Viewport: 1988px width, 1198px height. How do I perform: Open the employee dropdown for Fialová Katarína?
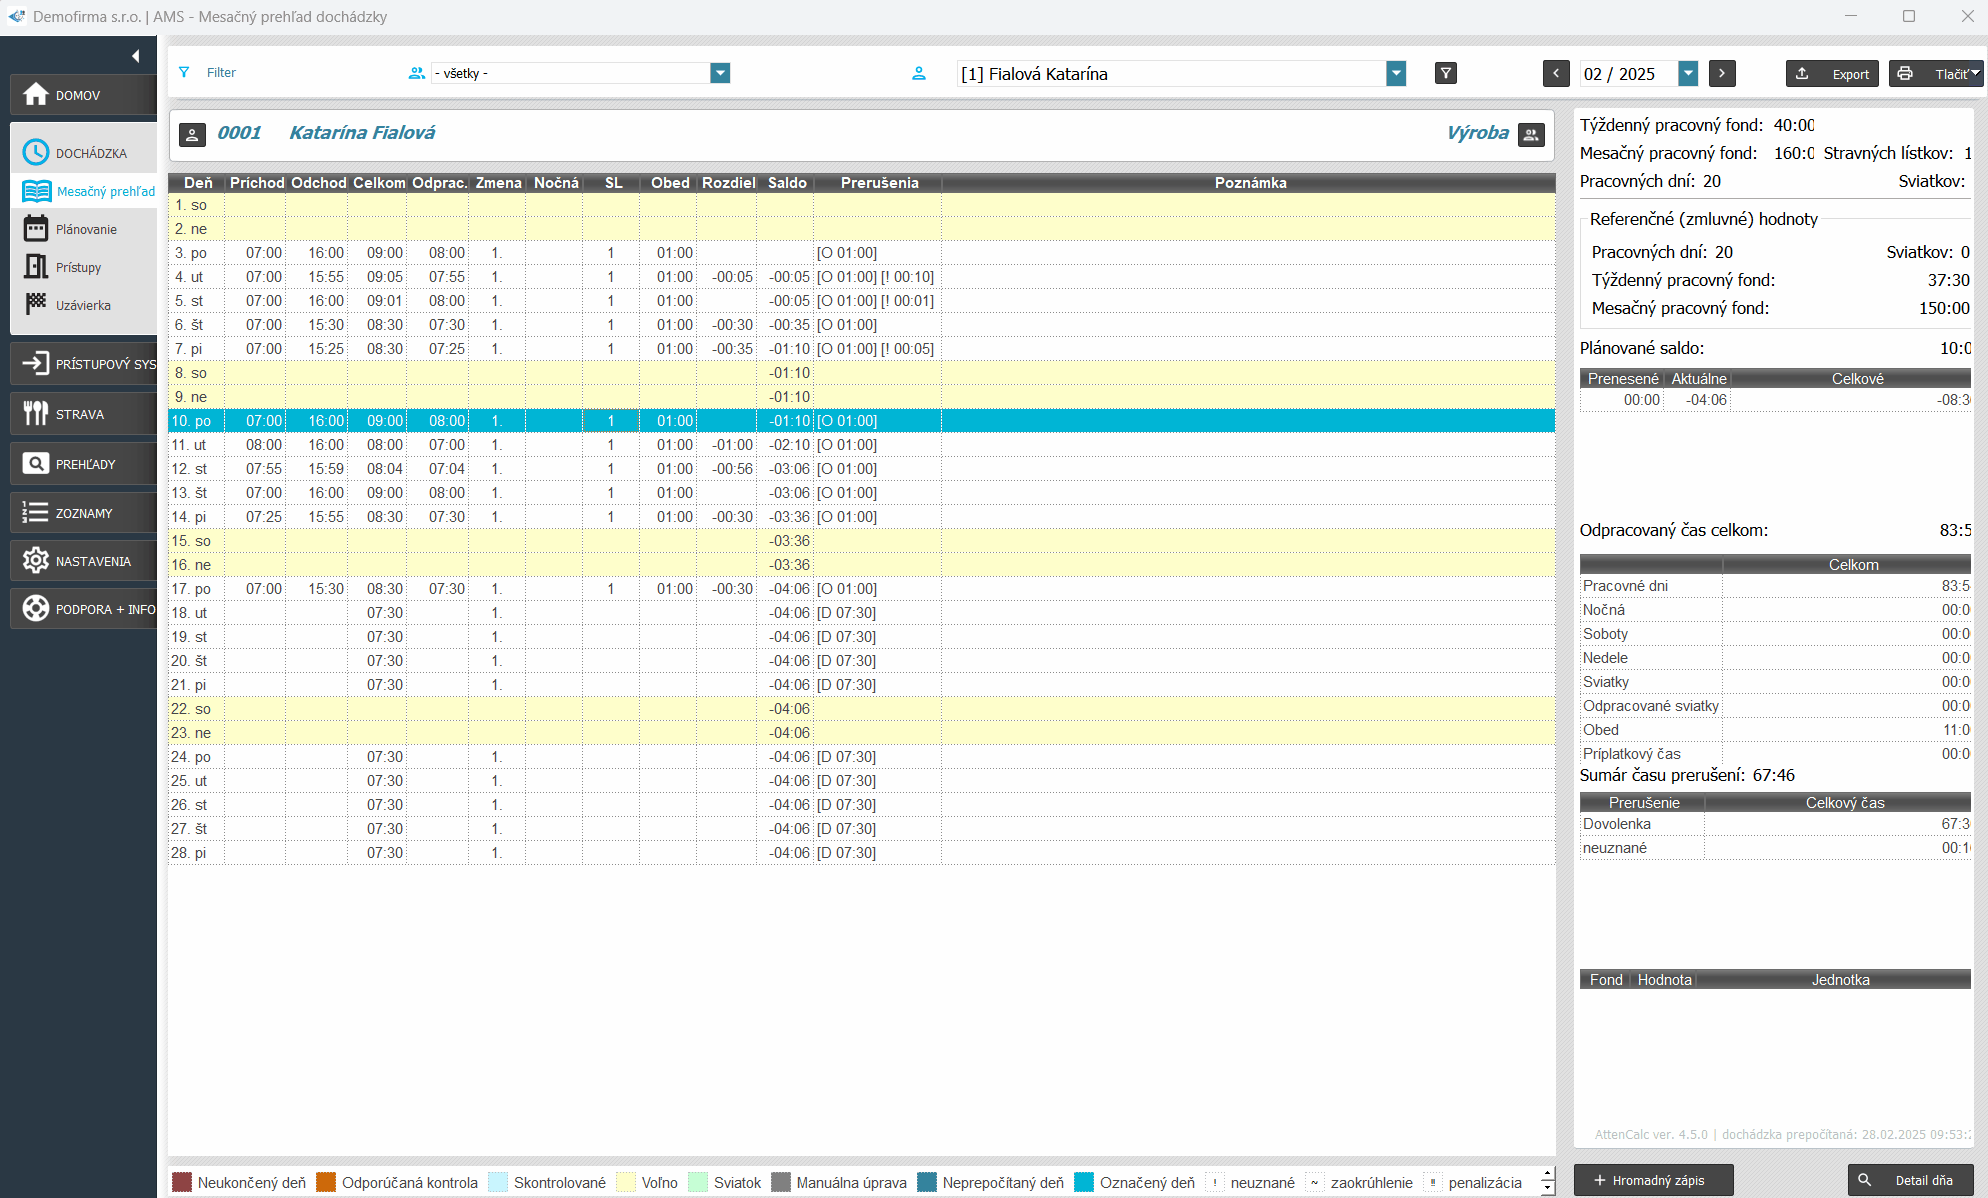coord(1396,73)
